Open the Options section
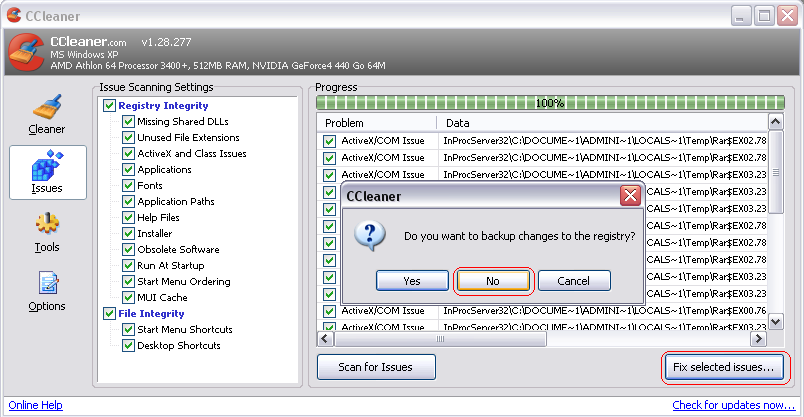804x417 pixels. tap(47, 291)
